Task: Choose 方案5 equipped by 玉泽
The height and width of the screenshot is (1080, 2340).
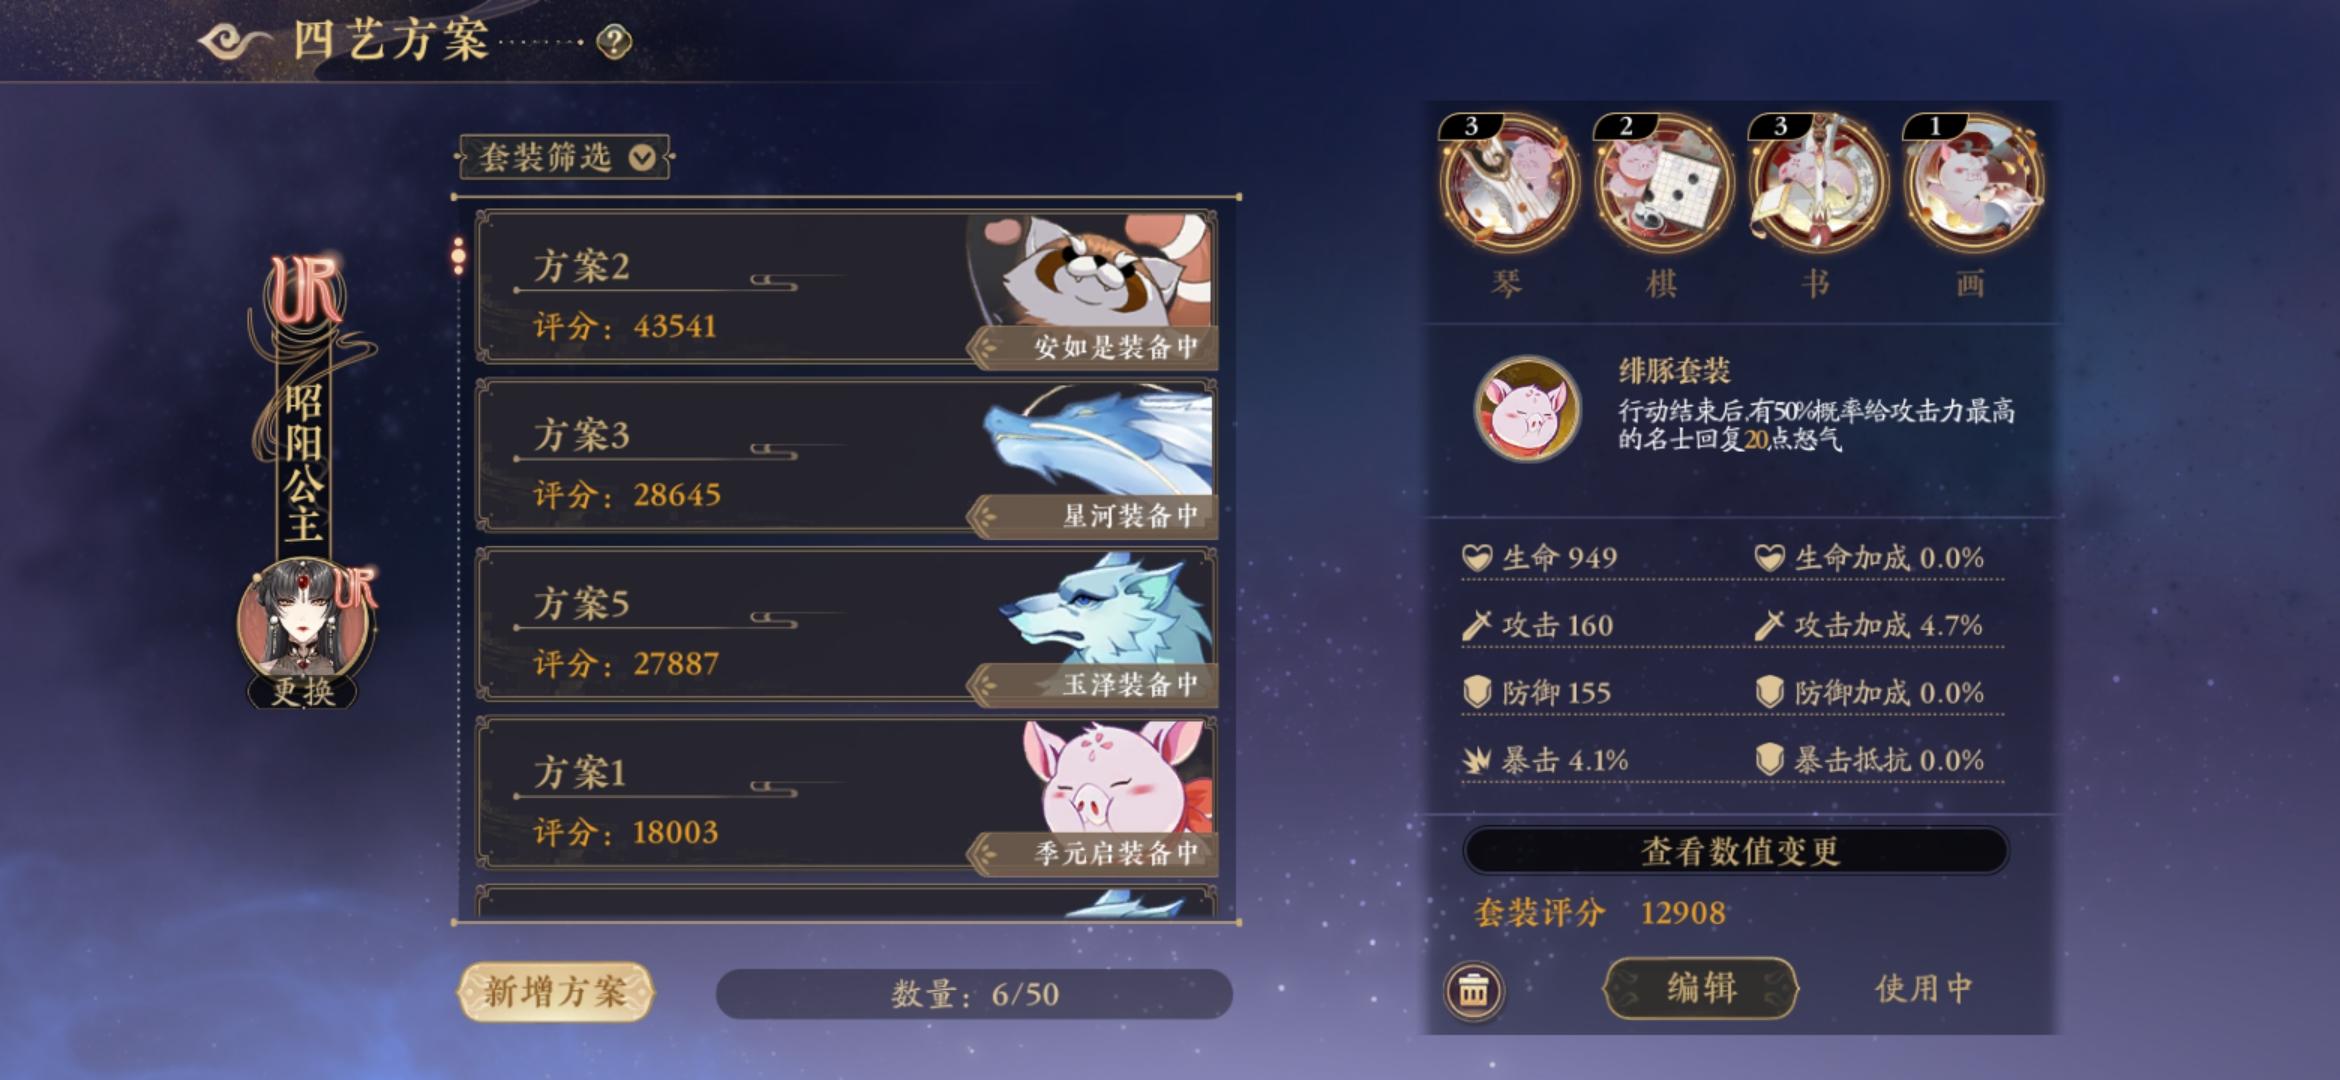Action: click(x=846, y=626)
